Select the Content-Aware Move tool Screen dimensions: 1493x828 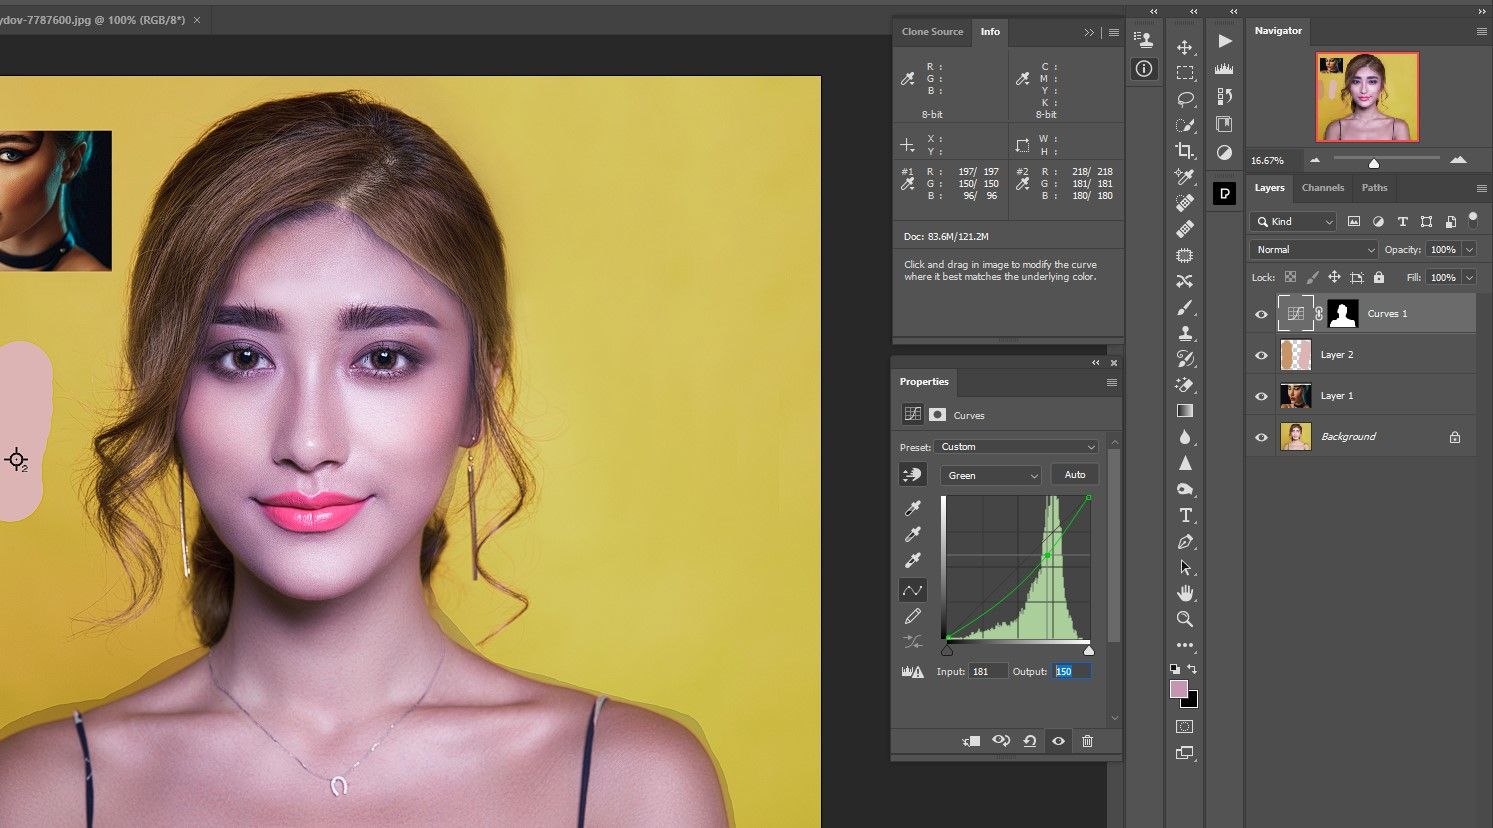(x=1185, y=281)
